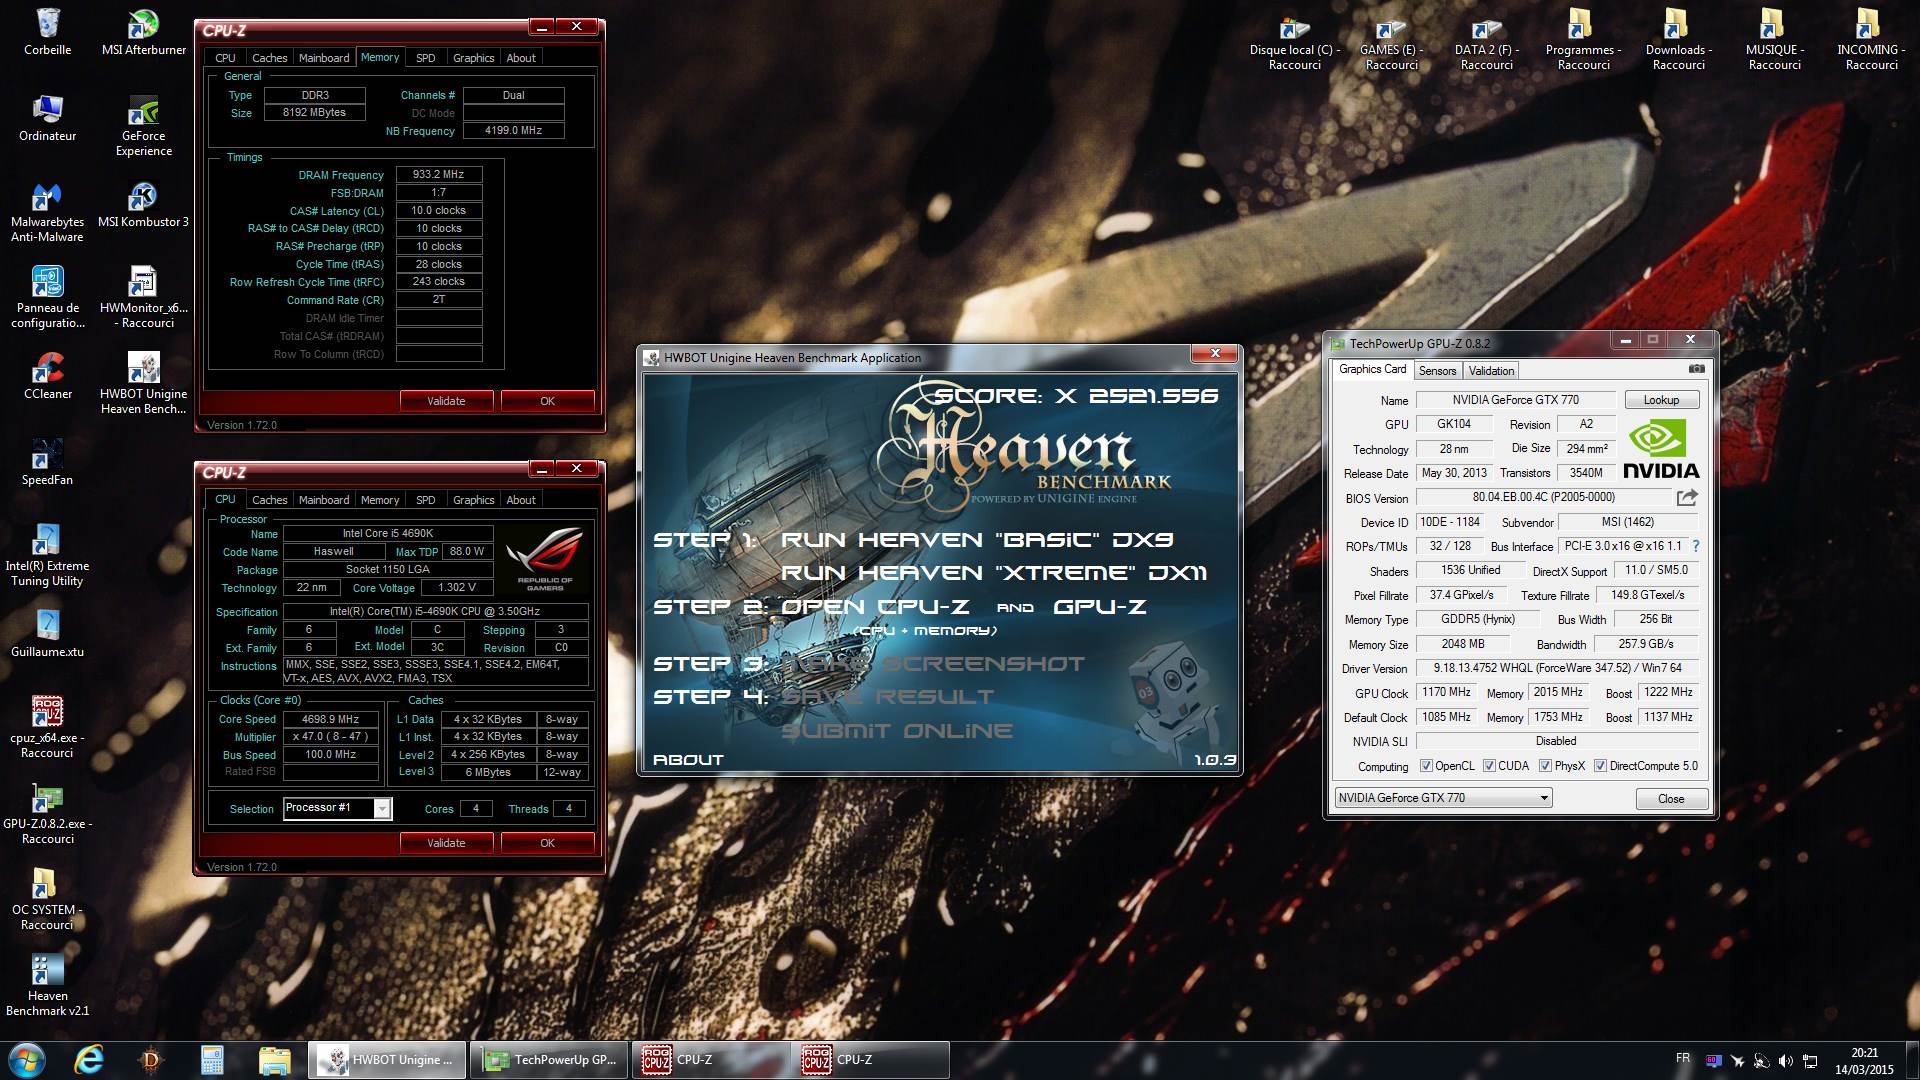Viewport: 1920px width, 1080px height.
Task: Open MSI Afterburner desktop icon
Action: pyautogui.click(x=144, y=32)
